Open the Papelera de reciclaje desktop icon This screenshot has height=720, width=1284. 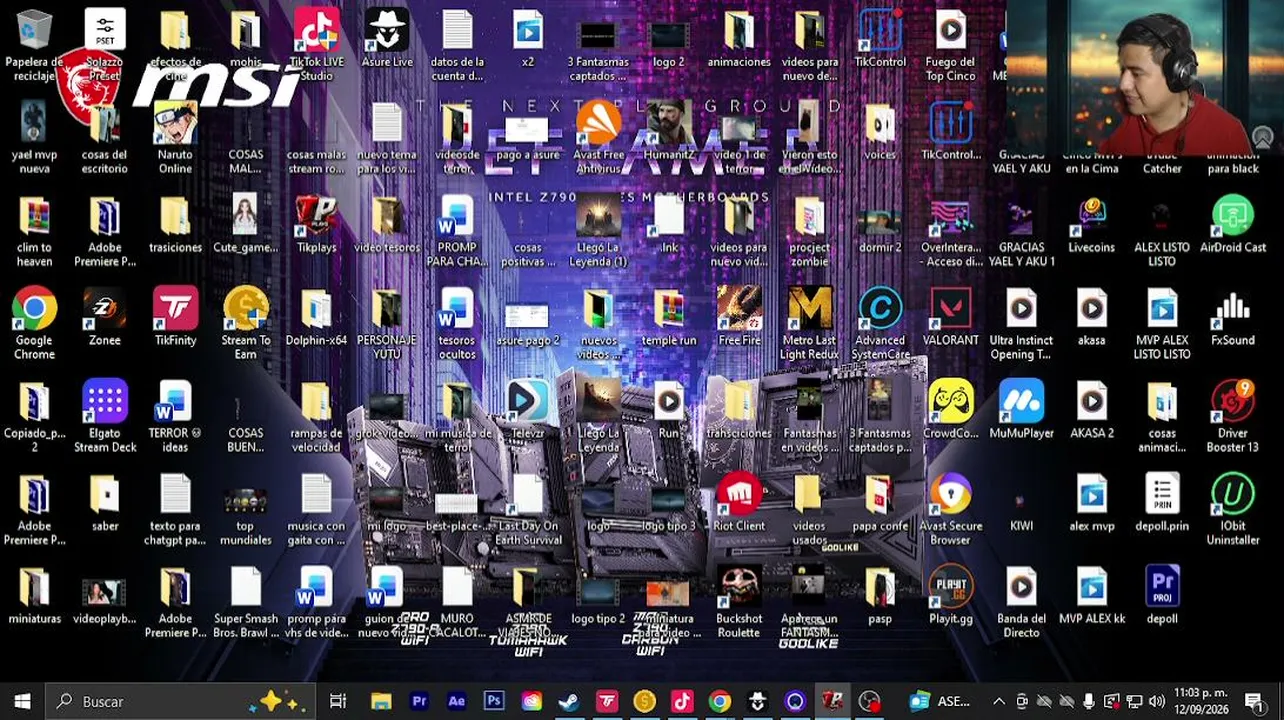(34, 45)
